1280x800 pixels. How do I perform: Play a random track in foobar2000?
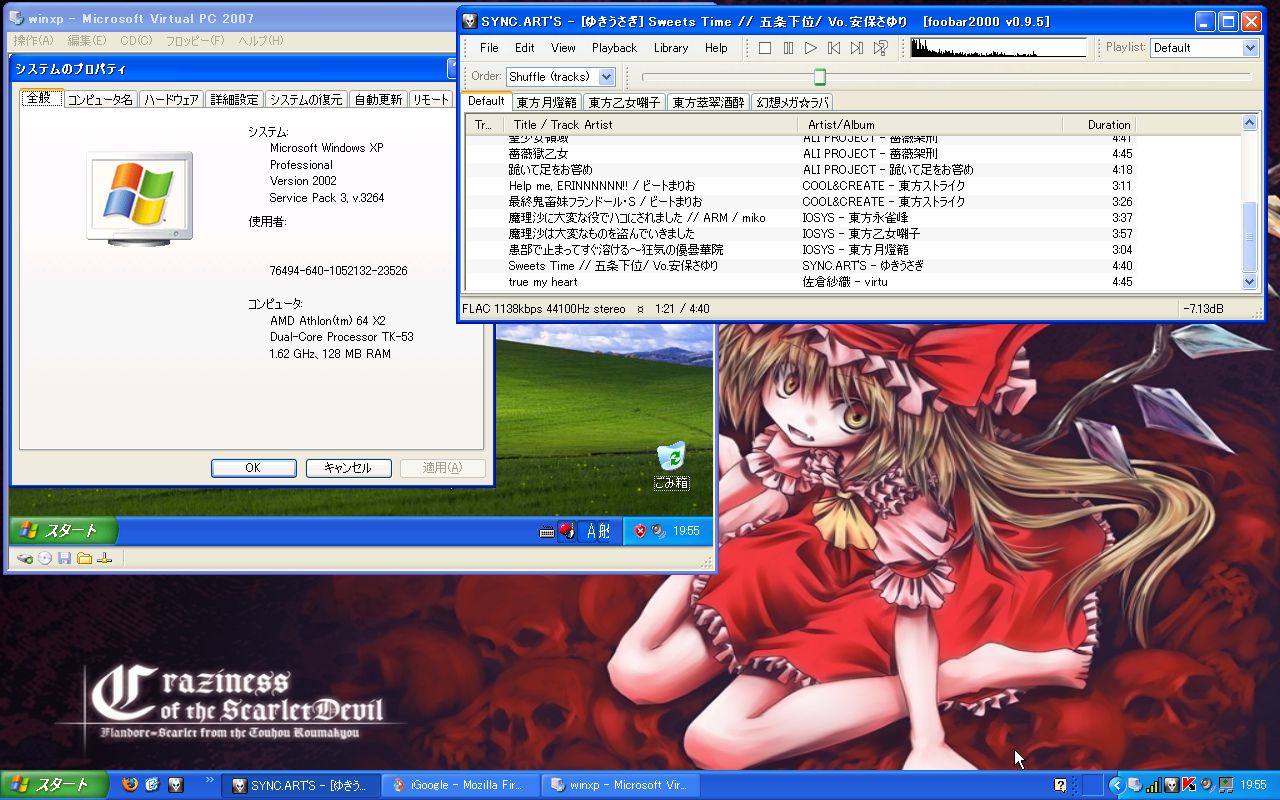880,48
